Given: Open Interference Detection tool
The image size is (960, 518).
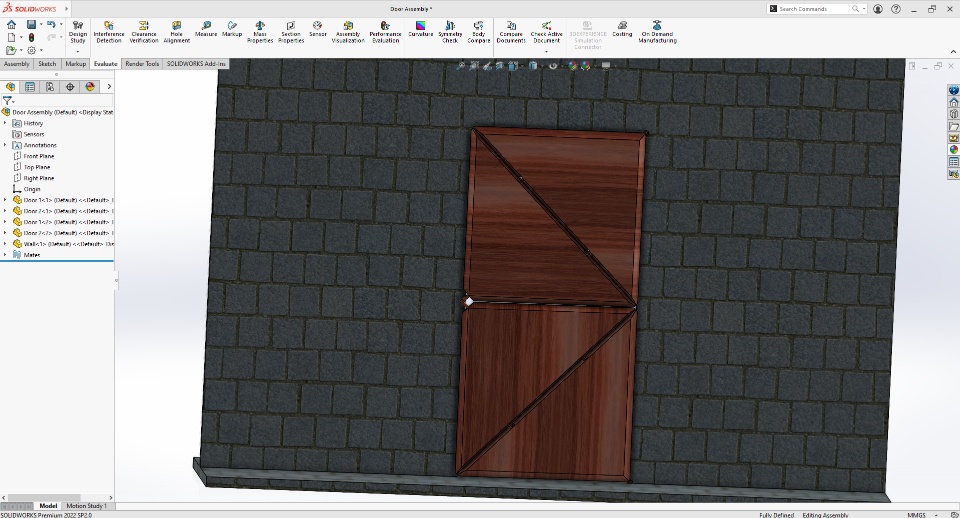Looking at the screenshot, I should 108,32.
